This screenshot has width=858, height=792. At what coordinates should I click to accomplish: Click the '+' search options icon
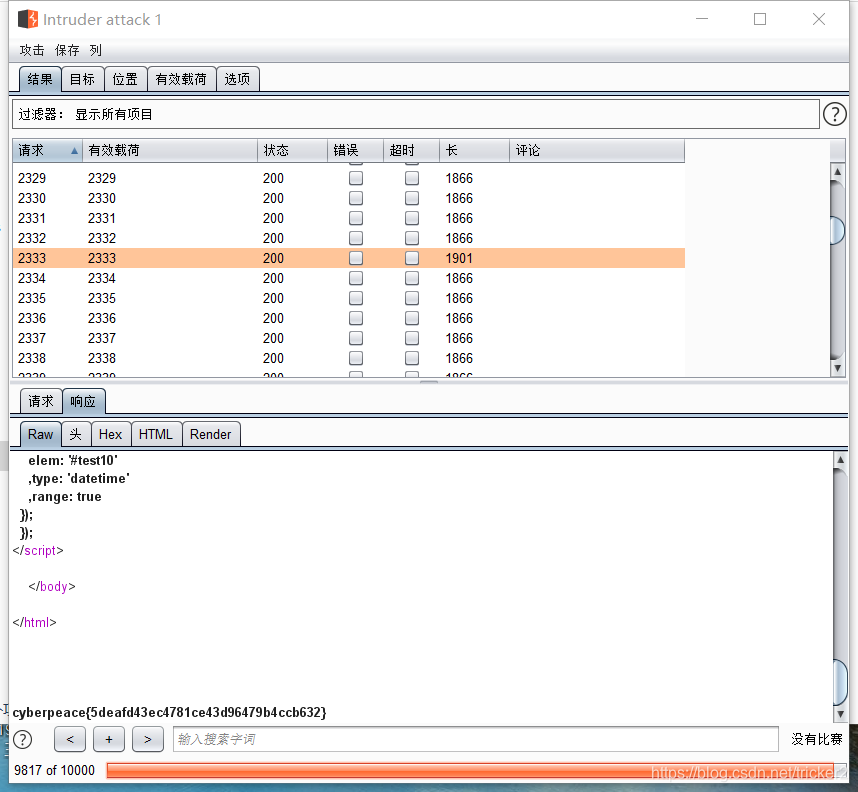coord(108,739)
